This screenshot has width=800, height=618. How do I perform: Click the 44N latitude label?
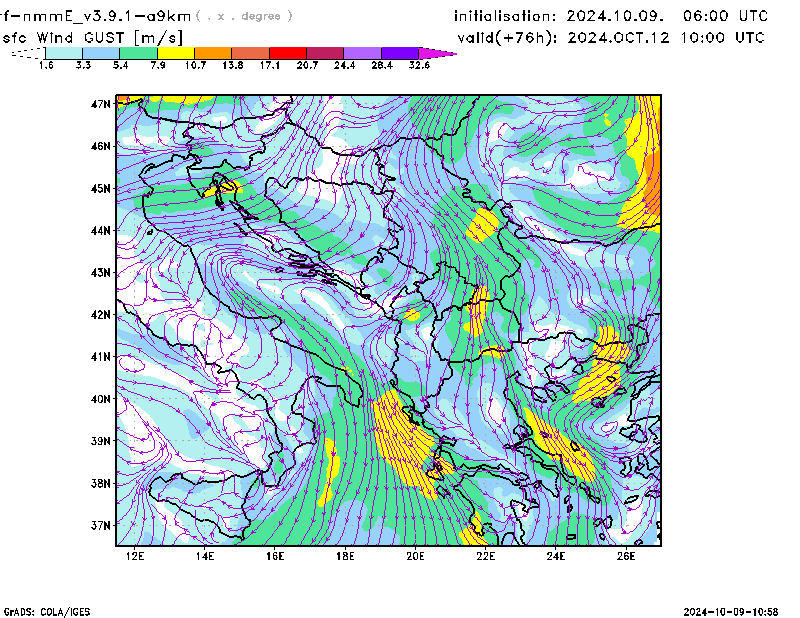point(101,231)
